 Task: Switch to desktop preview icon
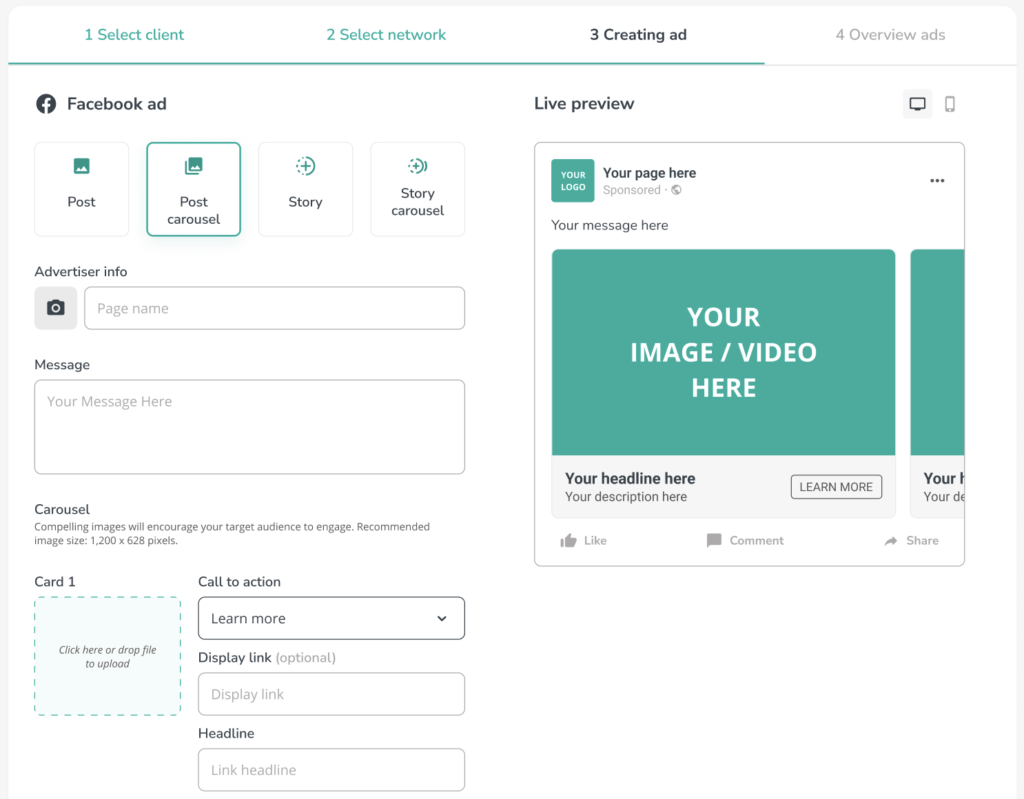pyautogui.click(x=917, y=104)
